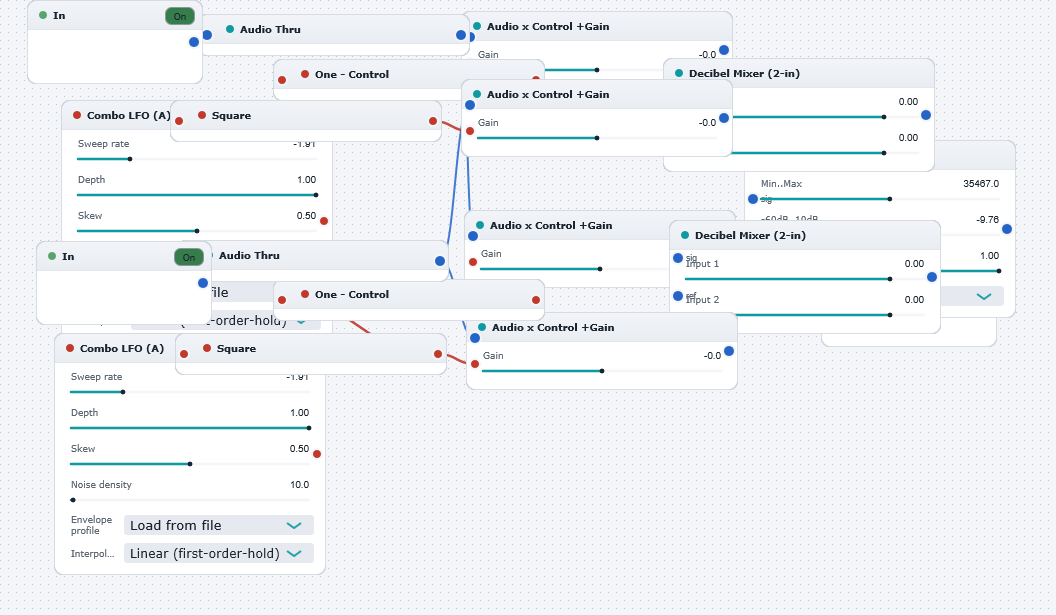Select the top Audio Thru node title

click(x=270, y=30)
